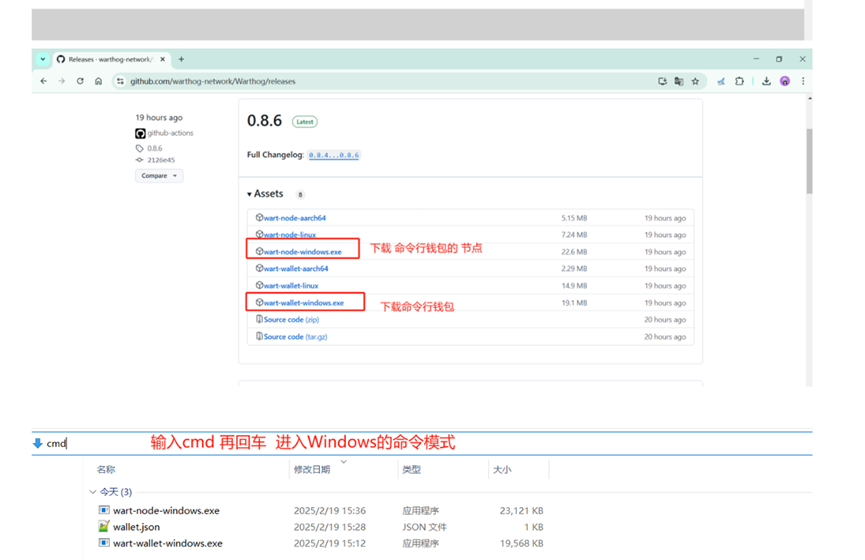
Task: Click the JSON 文件 type cell
Action: click(424, 527)
